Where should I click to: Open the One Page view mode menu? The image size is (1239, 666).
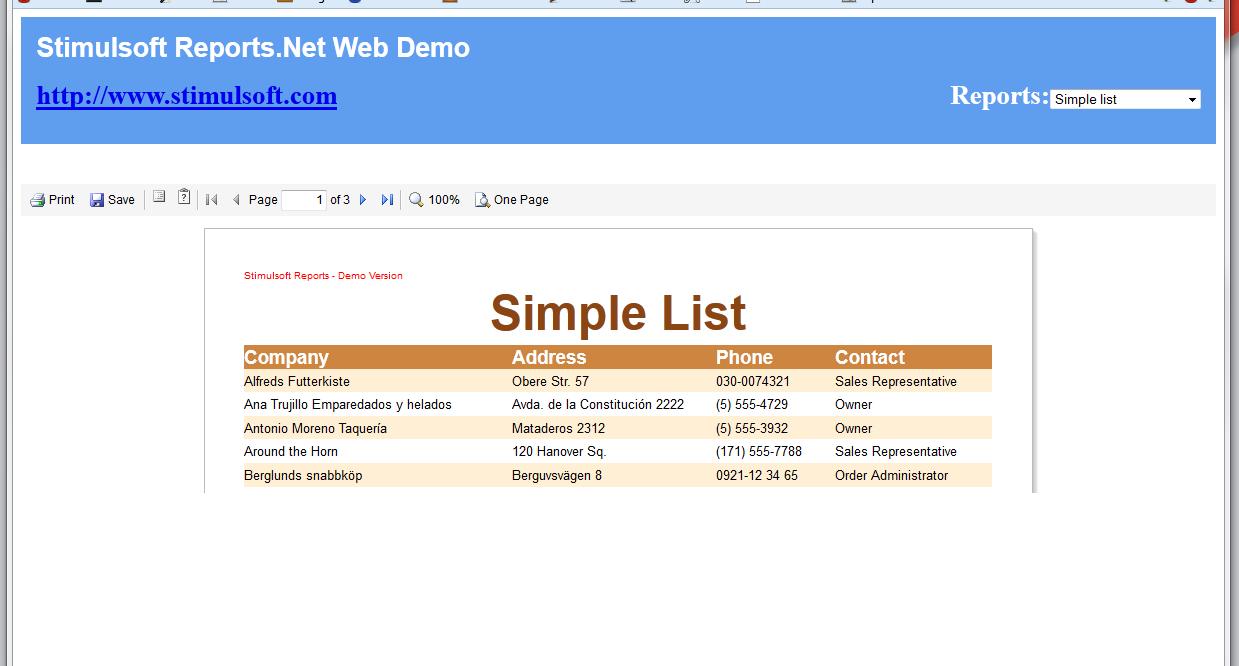(x=511, y=200)
